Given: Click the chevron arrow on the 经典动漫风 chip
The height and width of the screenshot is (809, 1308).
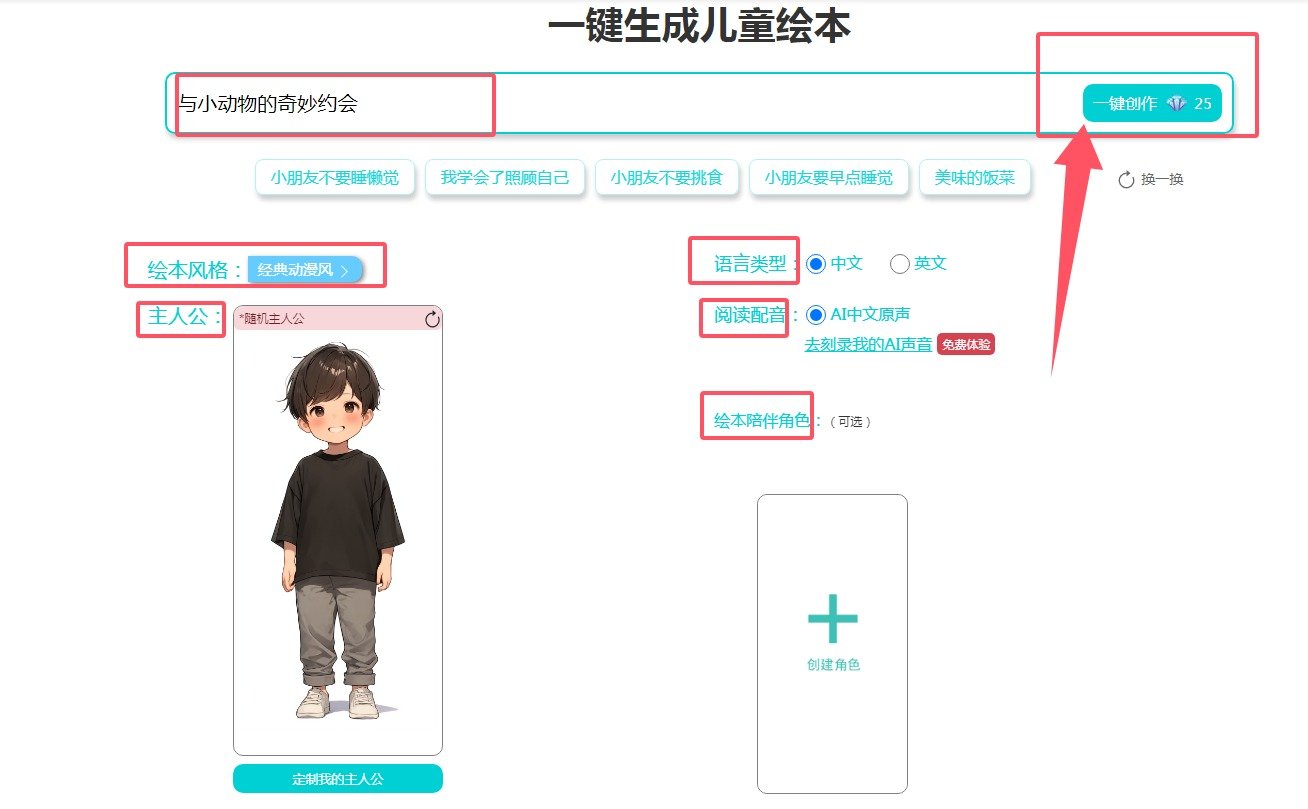Looking at the screenshot, I should [344, 270].
